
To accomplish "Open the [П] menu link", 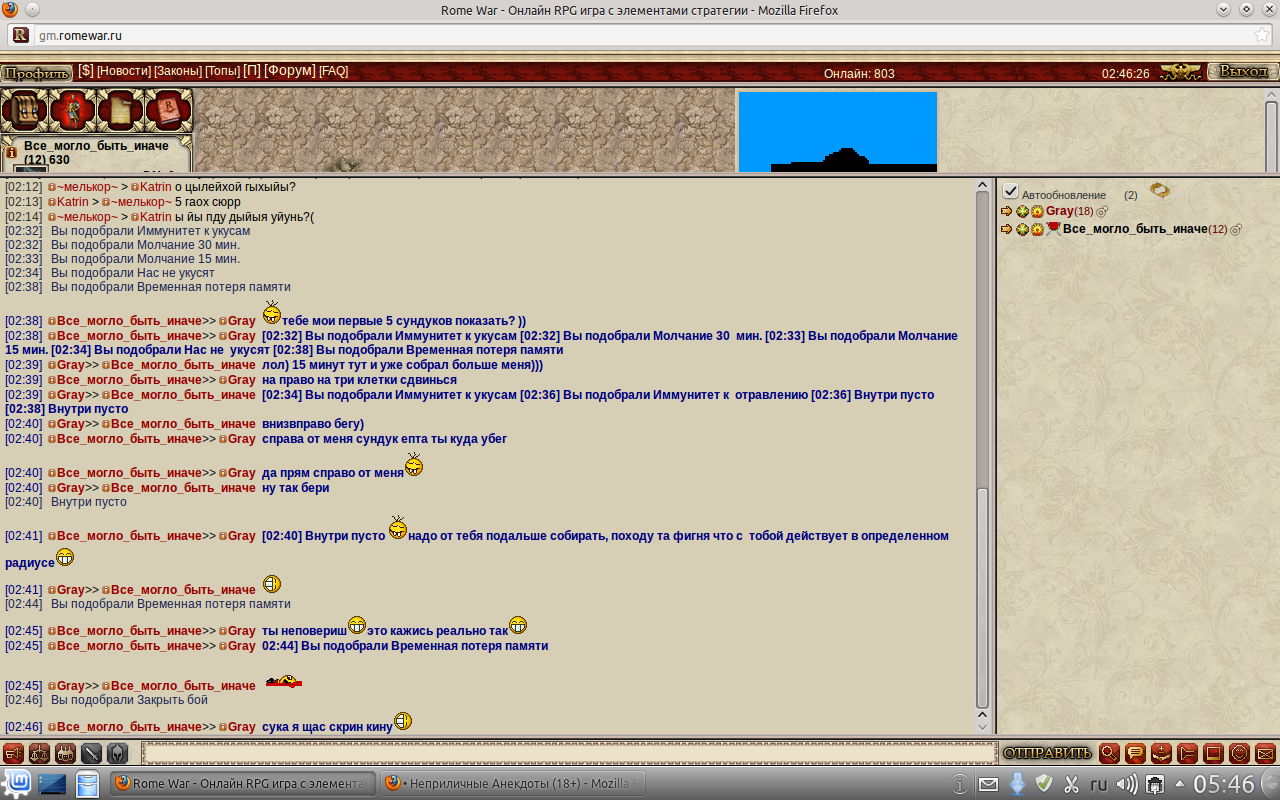I will tap(252, 71).
